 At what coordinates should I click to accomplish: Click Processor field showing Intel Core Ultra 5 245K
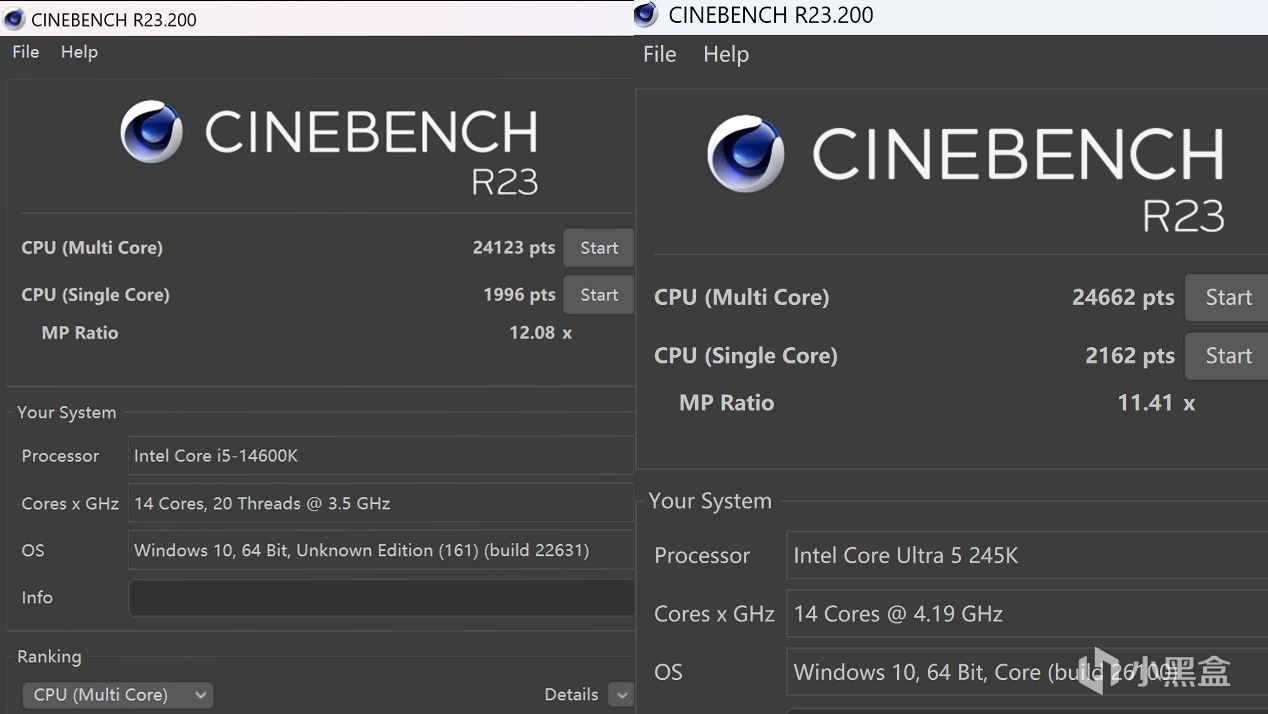1027,556
